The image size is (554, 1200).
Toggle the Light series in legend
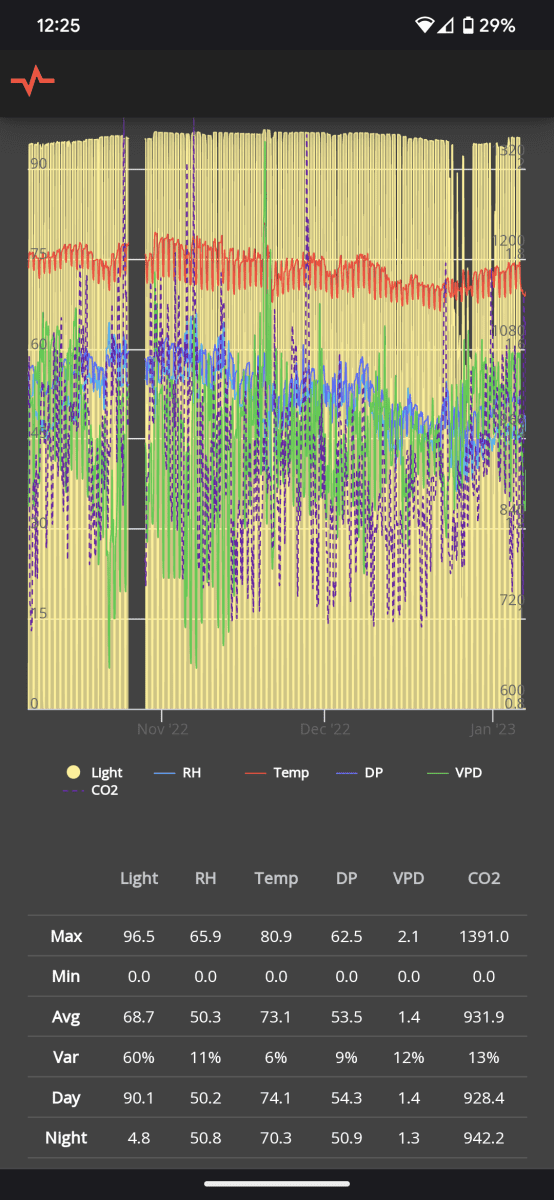(x=93, y=772)
